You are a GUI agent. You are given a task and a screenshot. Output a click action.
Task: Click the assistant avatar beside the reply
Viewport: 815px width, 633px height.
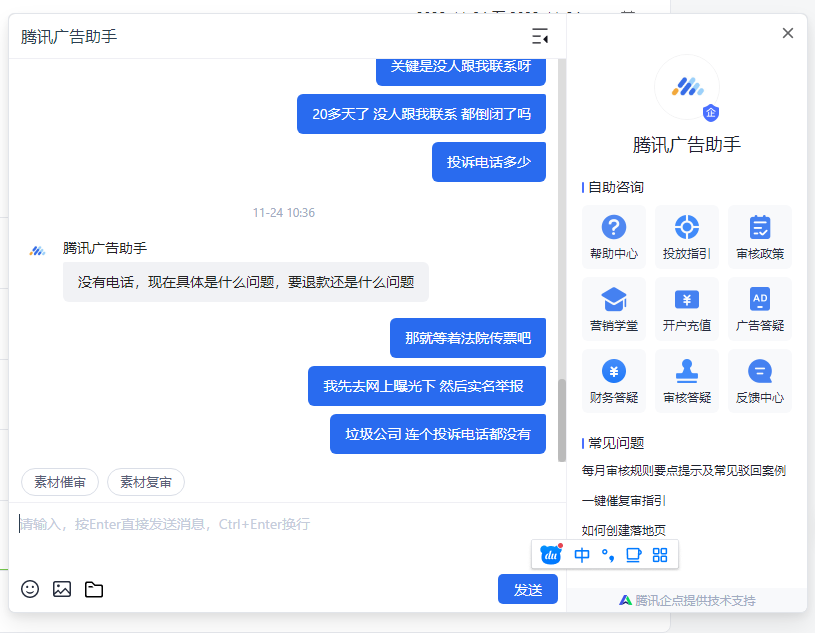pos(37,251)
